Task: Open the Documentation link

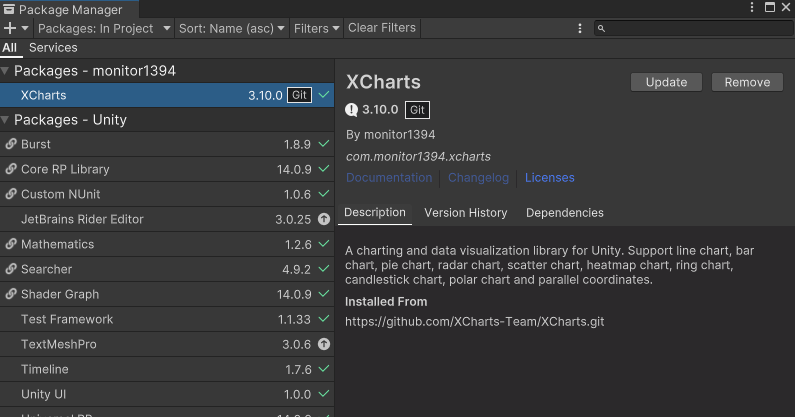Action: (389, 178)
